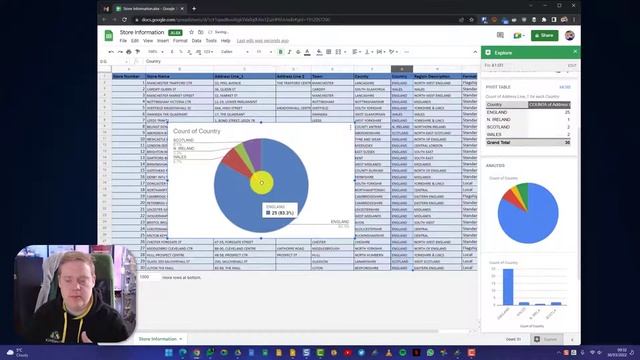Open Spotify from the taskbar
Screen dimensions: 640x360
click(403, 353)
